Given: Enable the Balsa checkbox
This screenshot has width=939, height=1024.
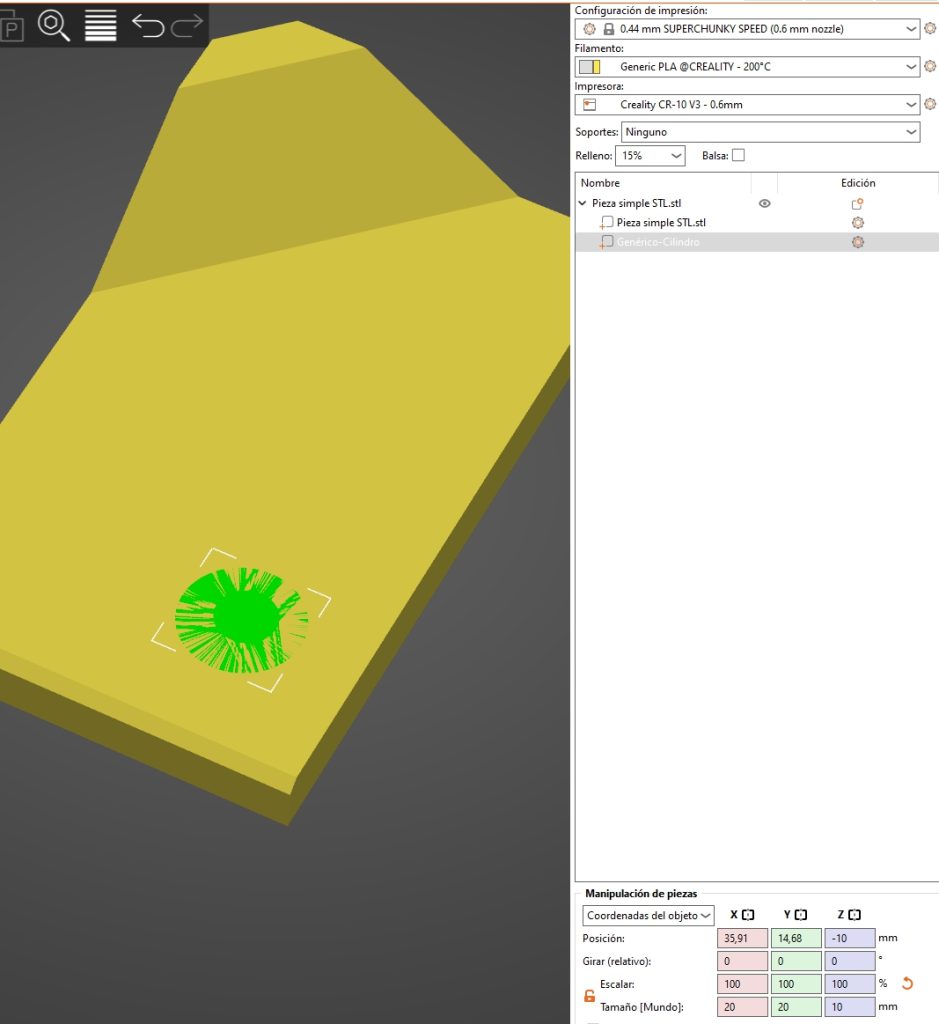Looking at the screenshot, I should 738,155.
